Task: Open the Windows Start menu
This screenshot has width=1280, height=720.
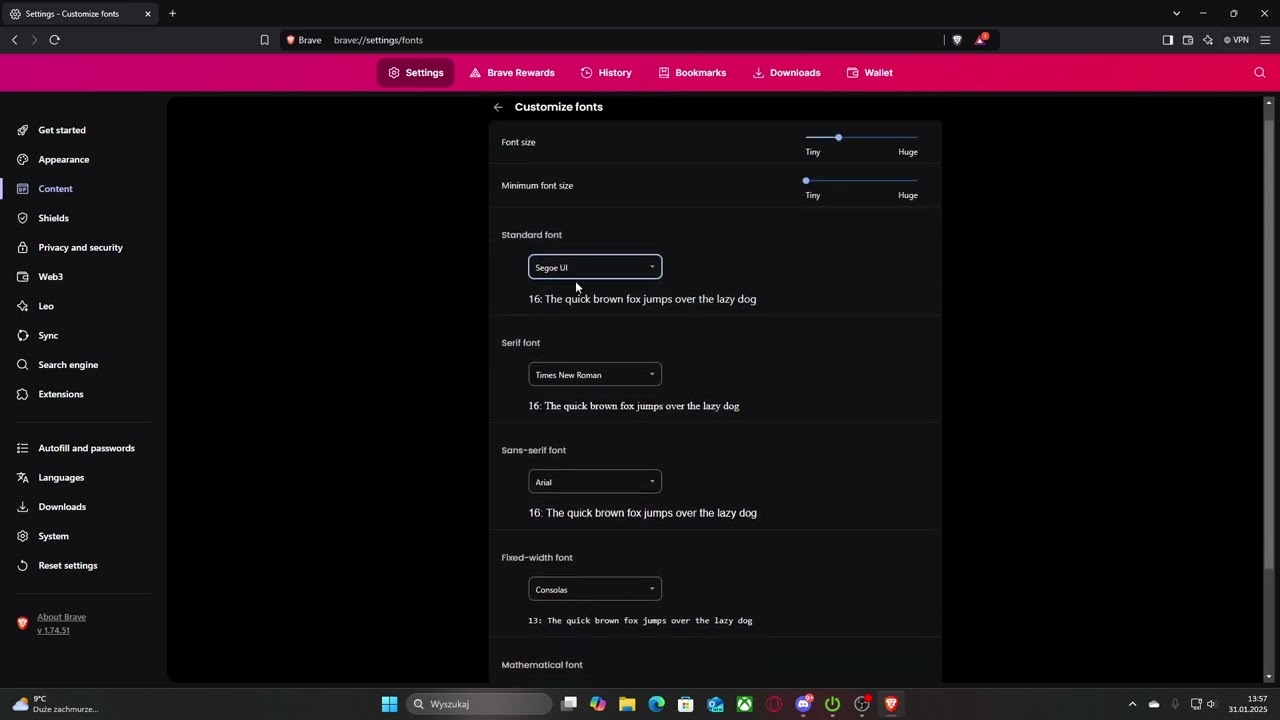Action: [389, 704]
